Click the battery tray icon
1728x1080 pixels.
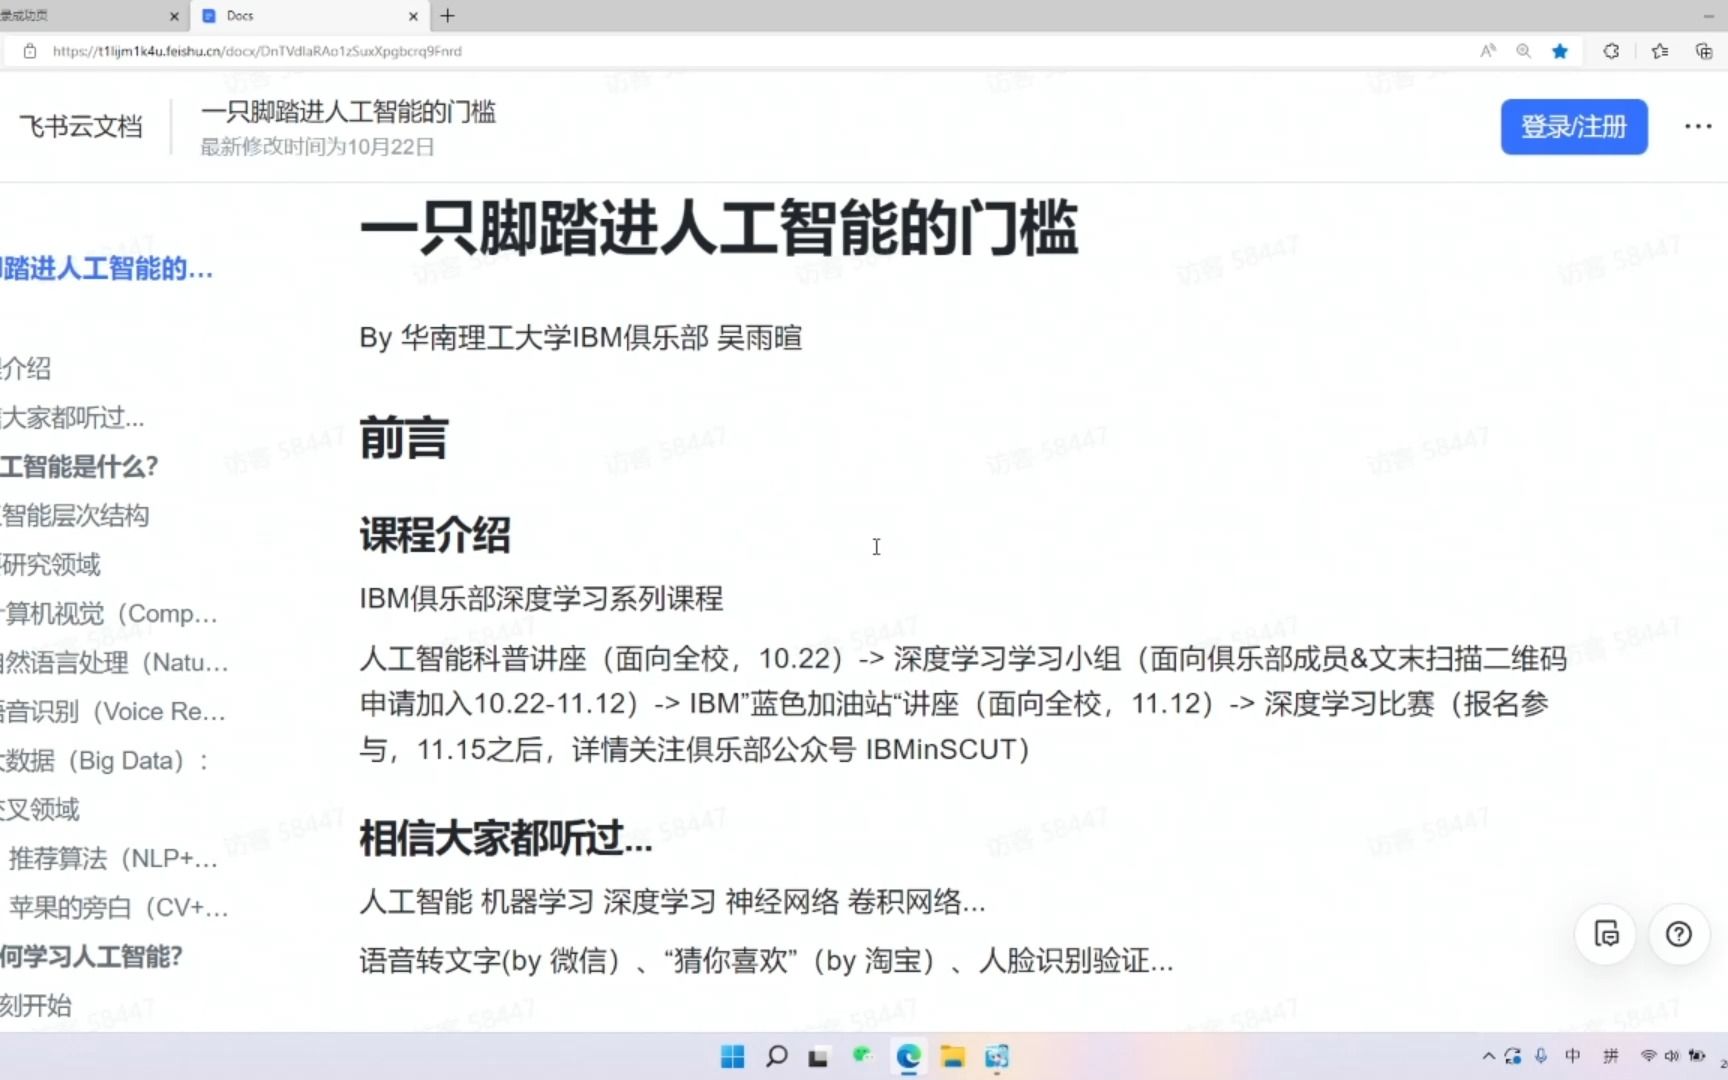[x=1697, y=1056]
